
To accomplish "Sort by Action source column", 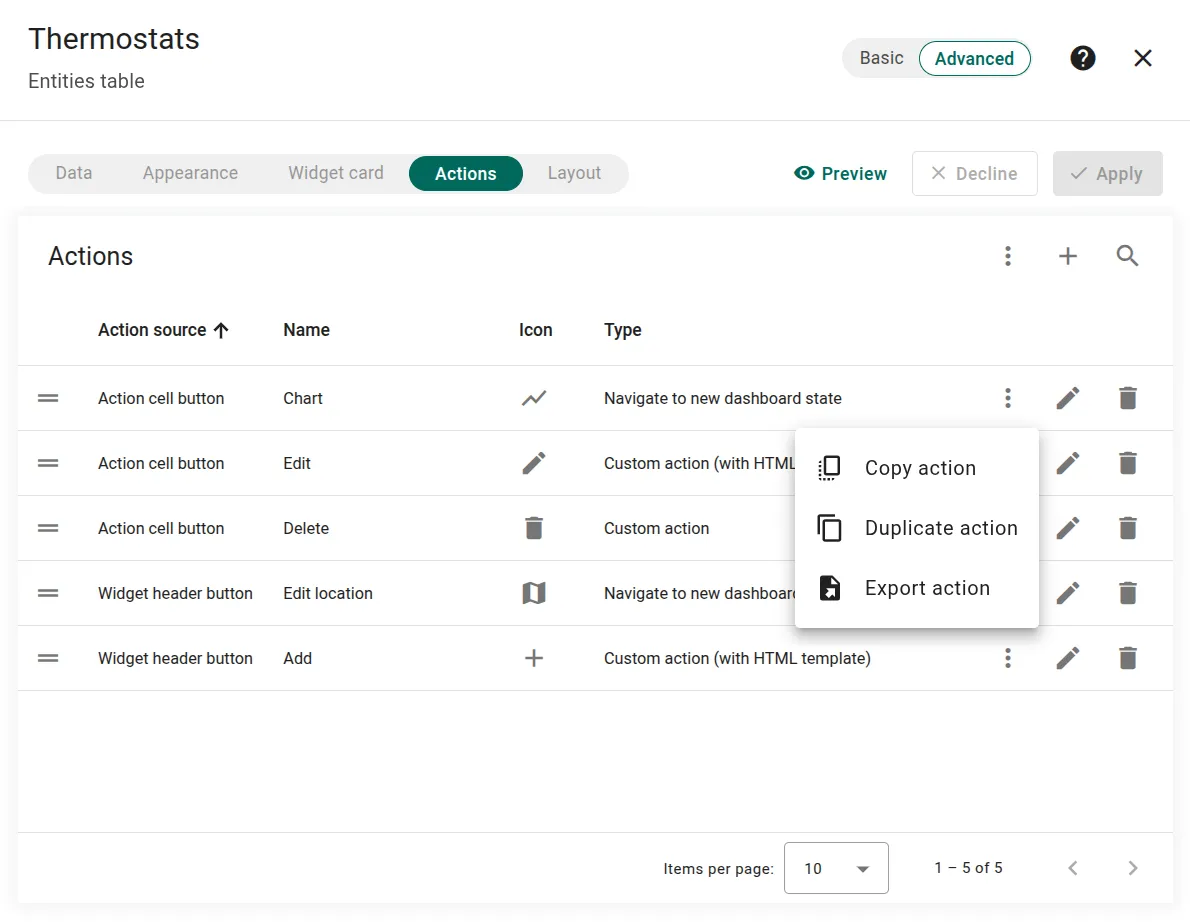I will click(x=163, y=330).
